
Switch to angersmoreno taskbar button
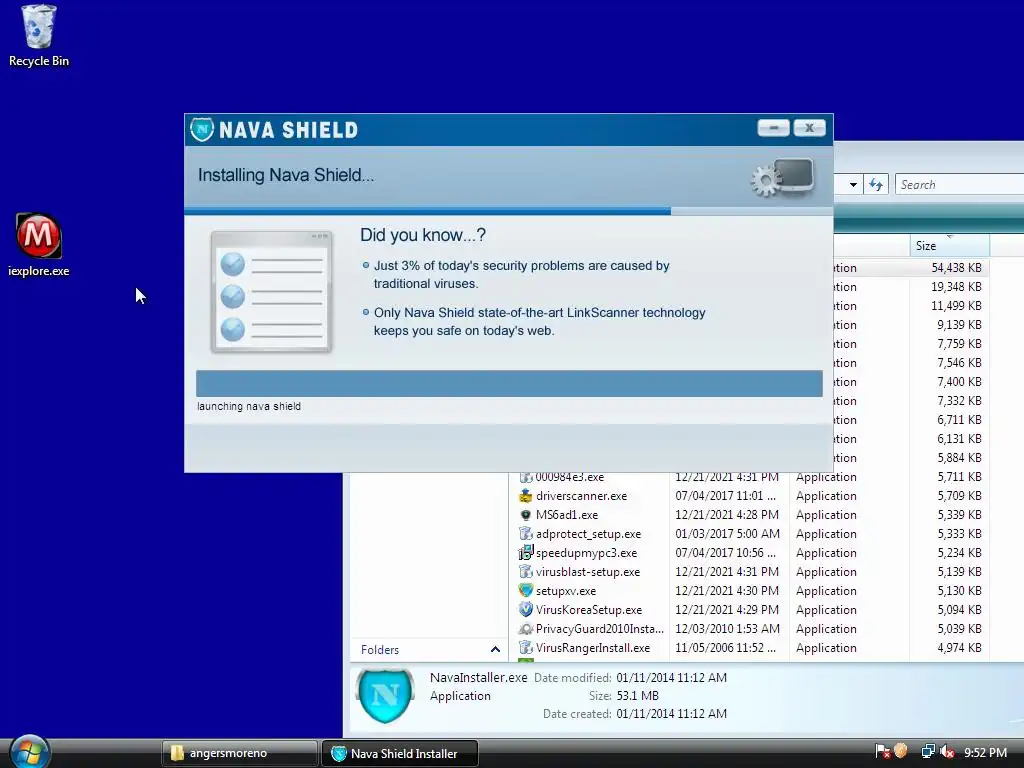tap(240, 753)
